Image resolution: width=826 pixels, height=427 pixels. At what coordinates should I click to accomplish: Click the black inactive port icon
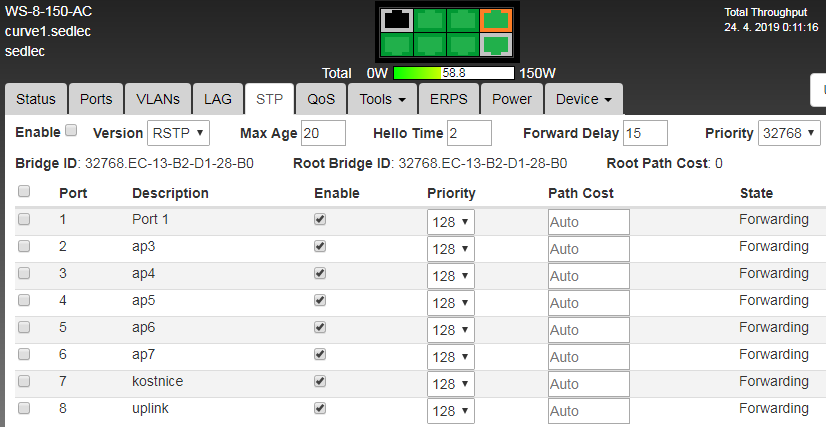tap(398, 19)
